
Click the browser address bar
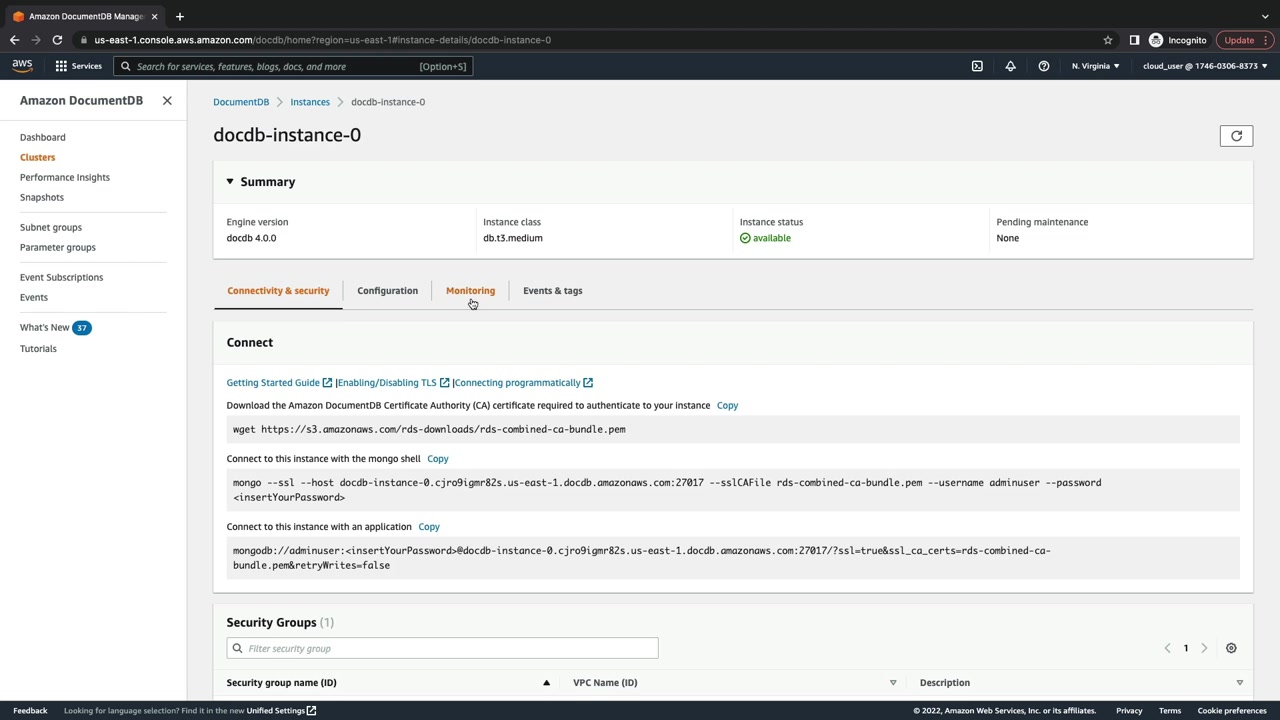coord(590,40)
